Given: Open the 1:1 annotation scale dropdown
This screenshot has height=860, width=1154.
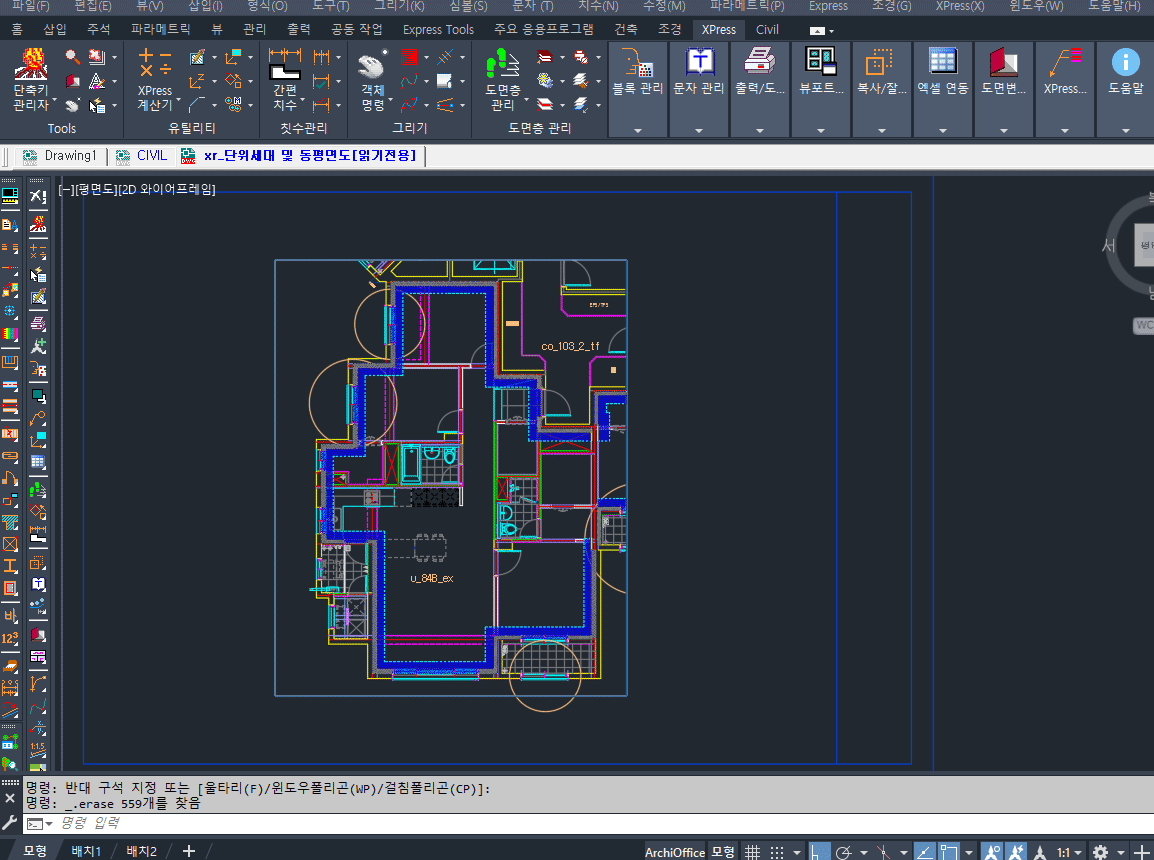Looking at the screenshot, I should [x=1067, y=852].
